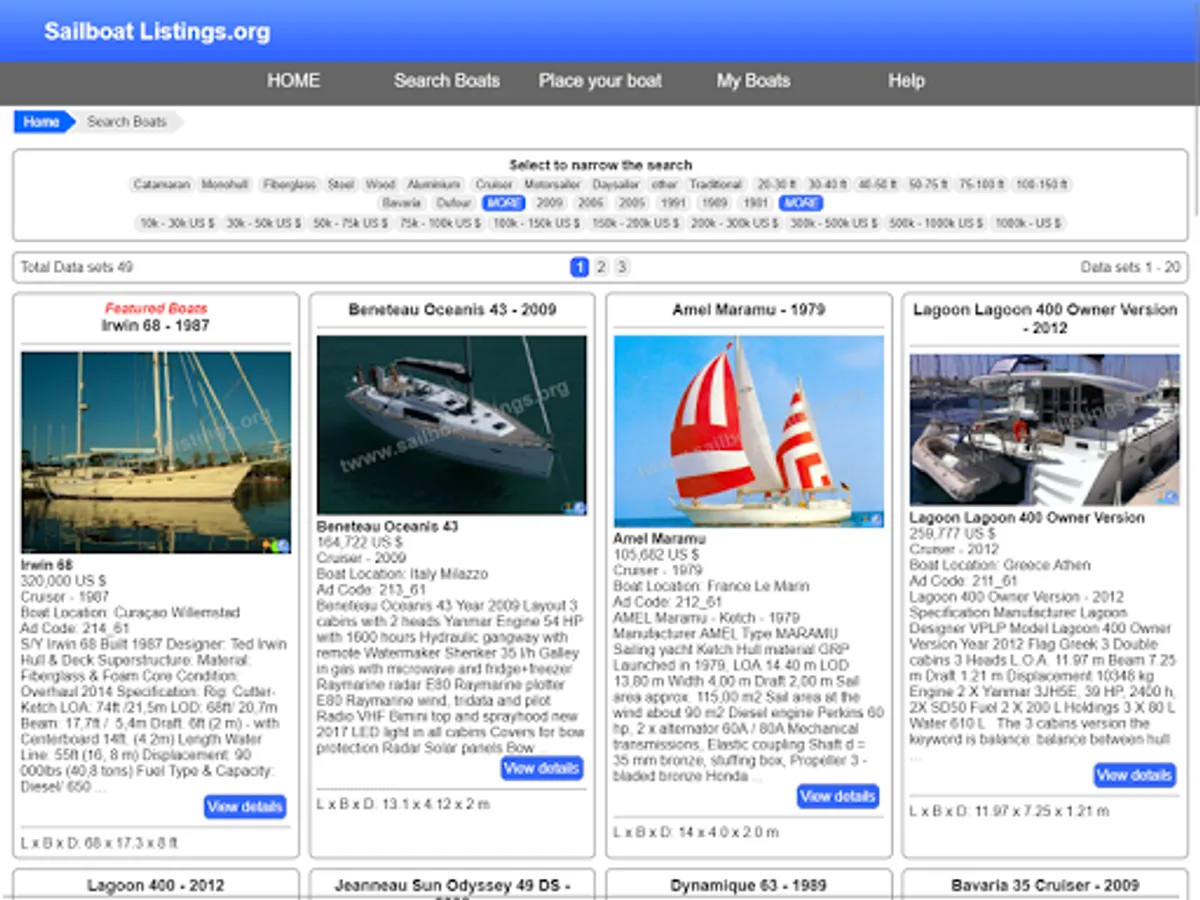Select price range 500k - 1000k US $
The width and height of the screenshot is (1200, 900).
[936, 223]
